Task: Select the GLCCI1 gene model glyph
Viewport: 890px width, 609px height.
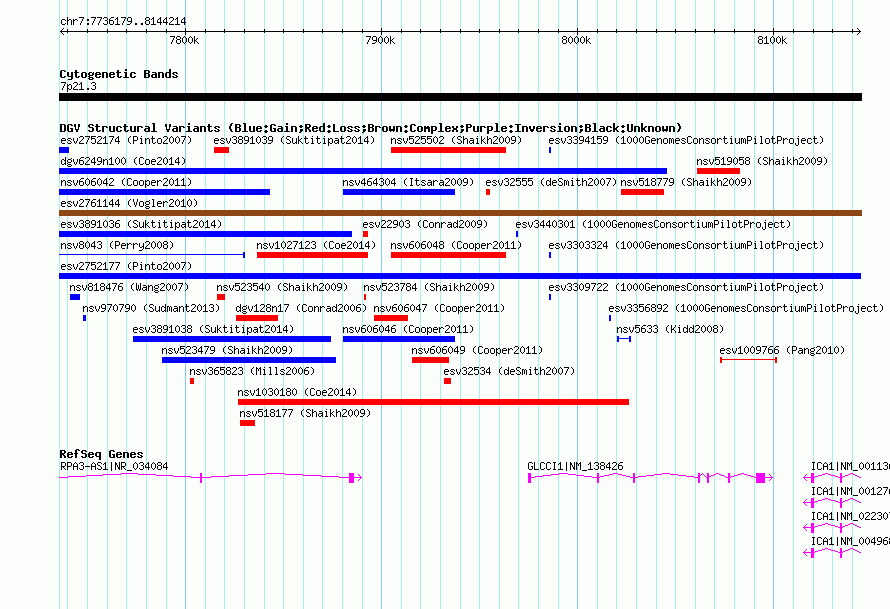Action: coord(650,478)
